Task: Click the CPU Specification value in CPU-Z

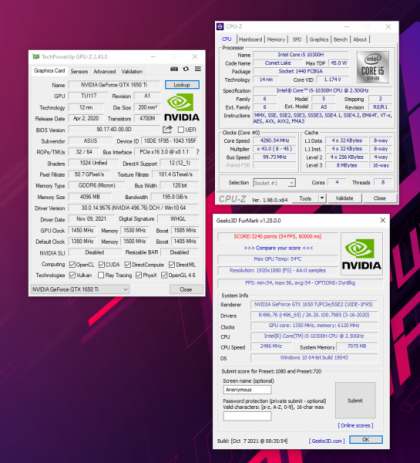Action: click(x=323, y=90)
